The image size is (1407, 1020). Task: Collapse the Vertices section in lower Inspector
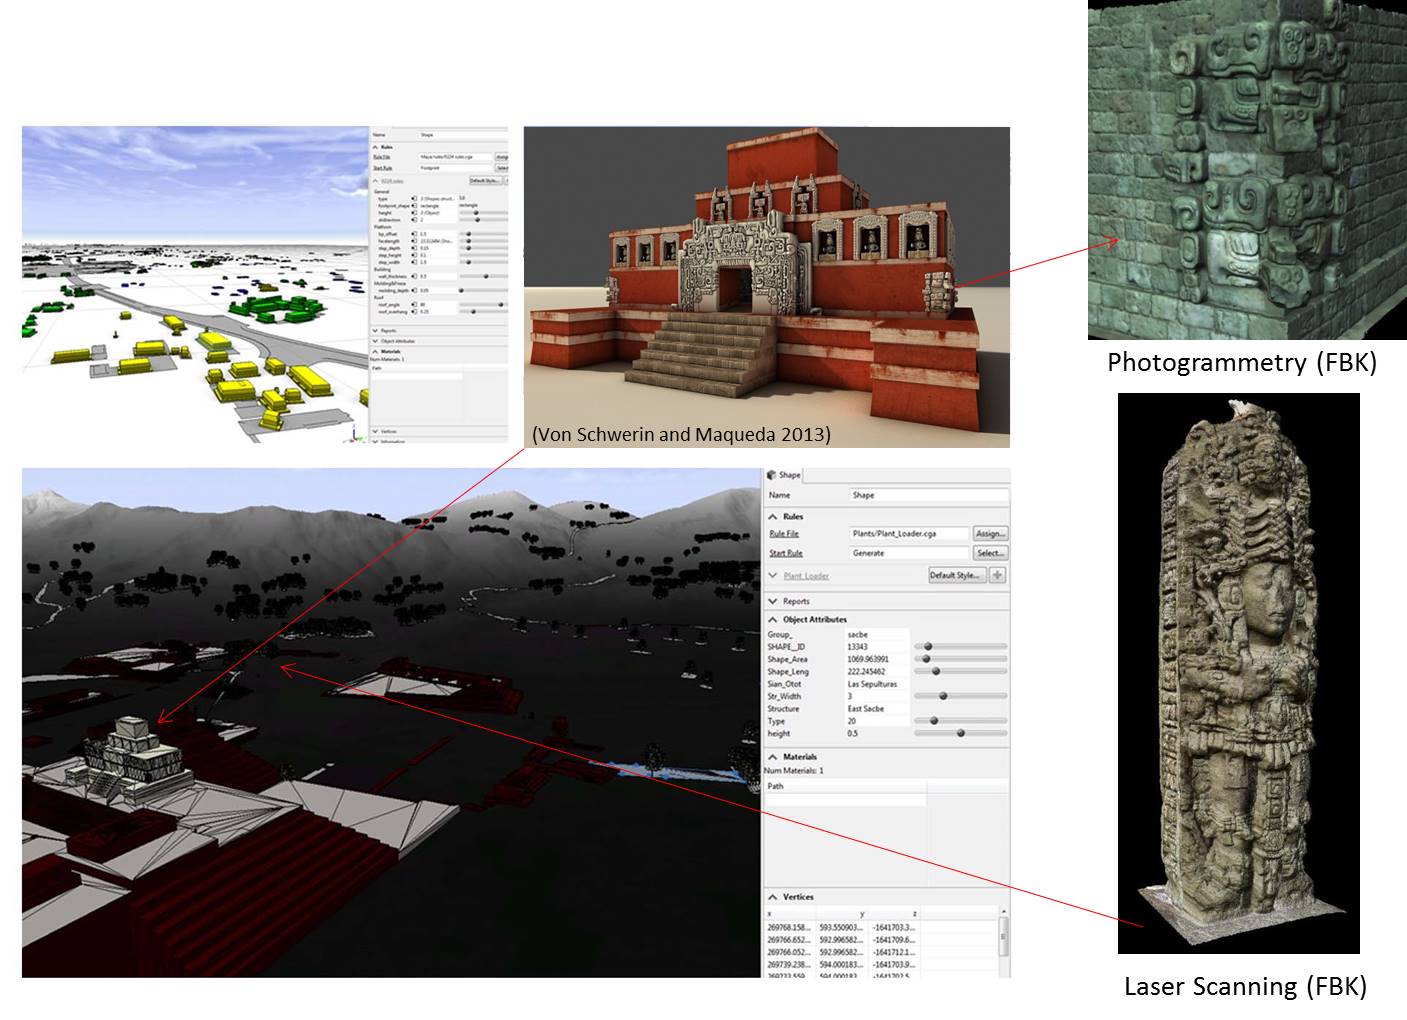click(773, 897)
